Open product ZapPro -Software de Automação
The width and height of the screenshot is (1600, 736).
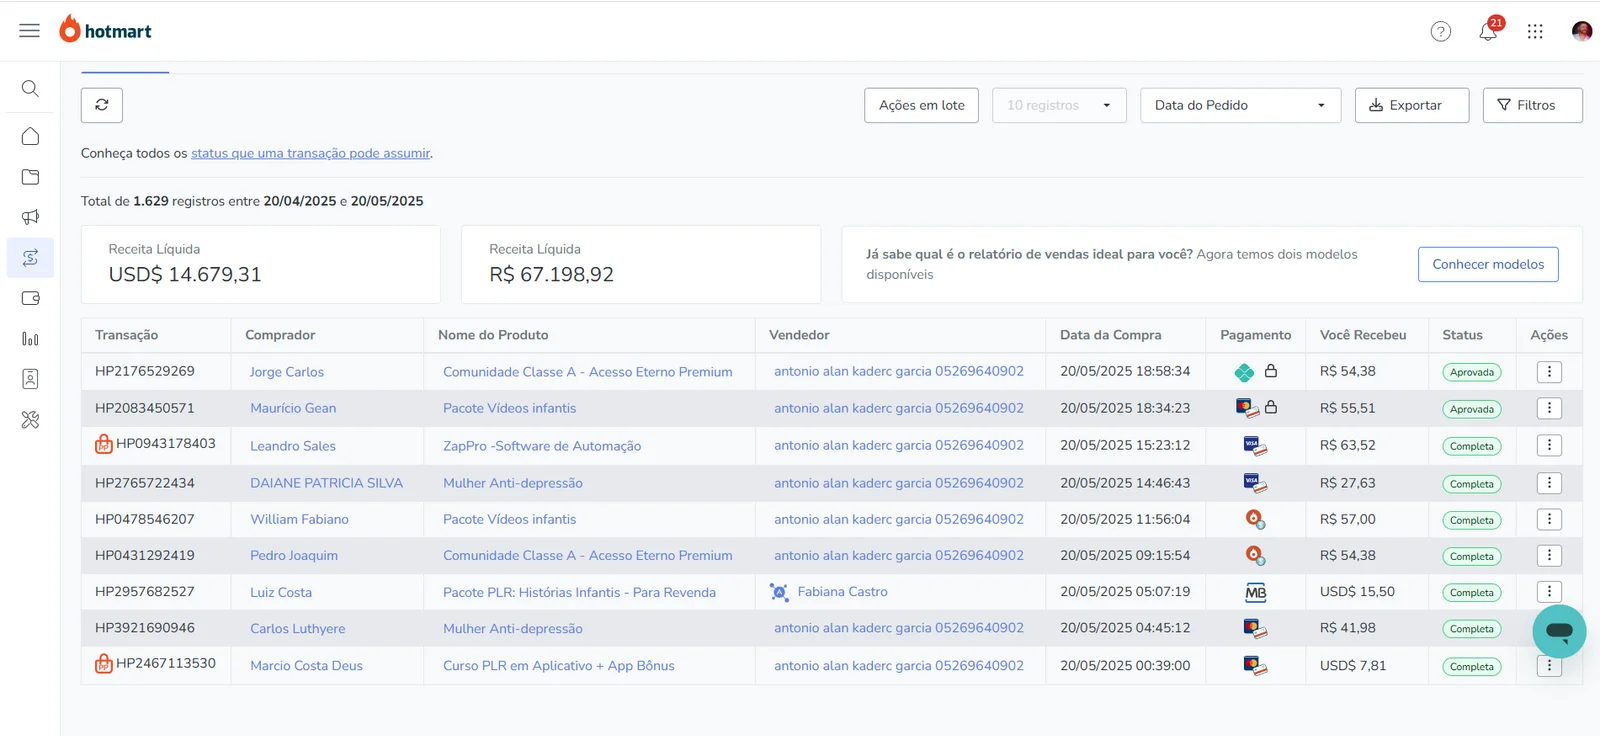[542, 446]
